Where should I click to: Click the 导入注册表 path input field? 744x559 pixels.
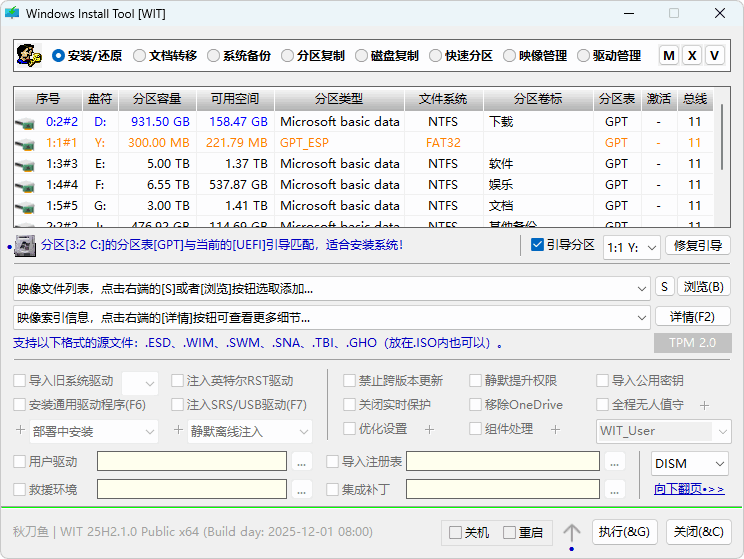(x=503, y=461)
